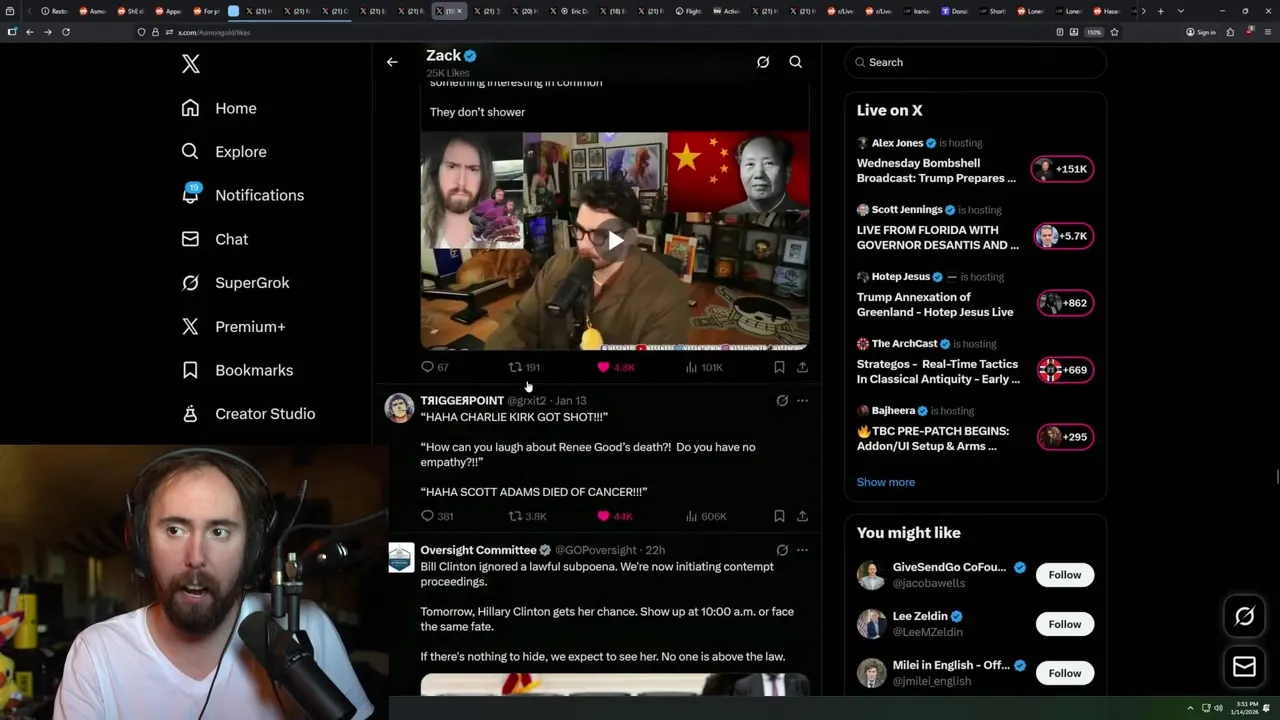Click Grok icon on Oversight Committee post

pos(782,550)
